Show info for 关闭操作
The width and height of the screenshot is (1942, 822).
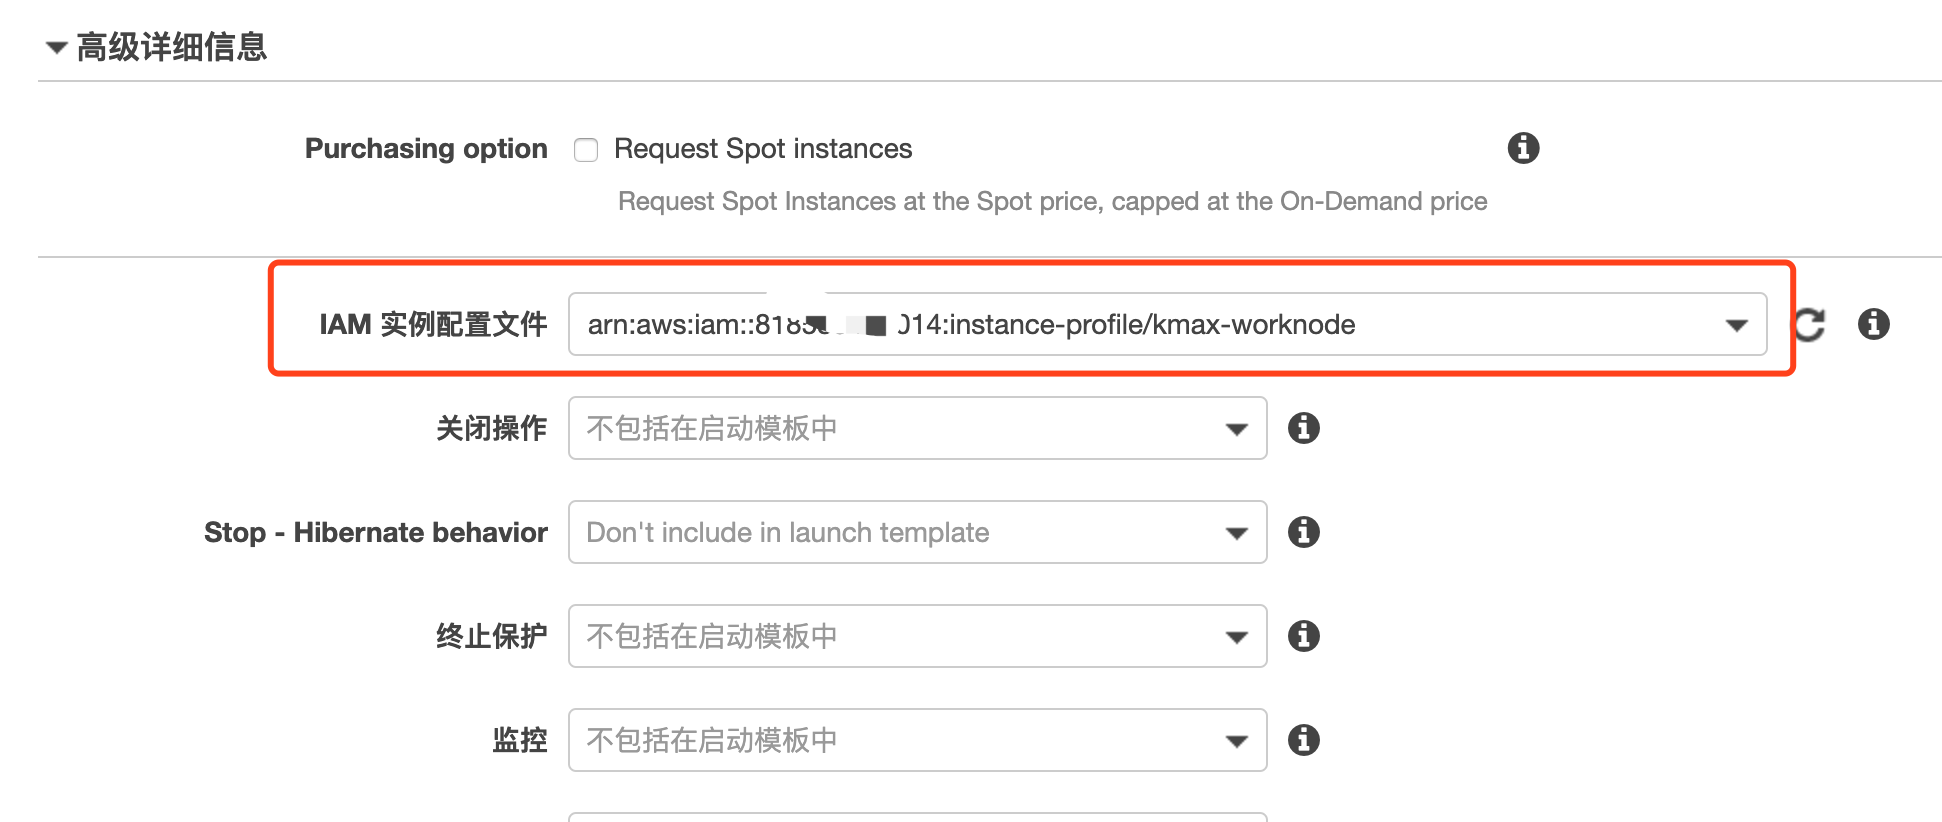(x=1304, y=428)
